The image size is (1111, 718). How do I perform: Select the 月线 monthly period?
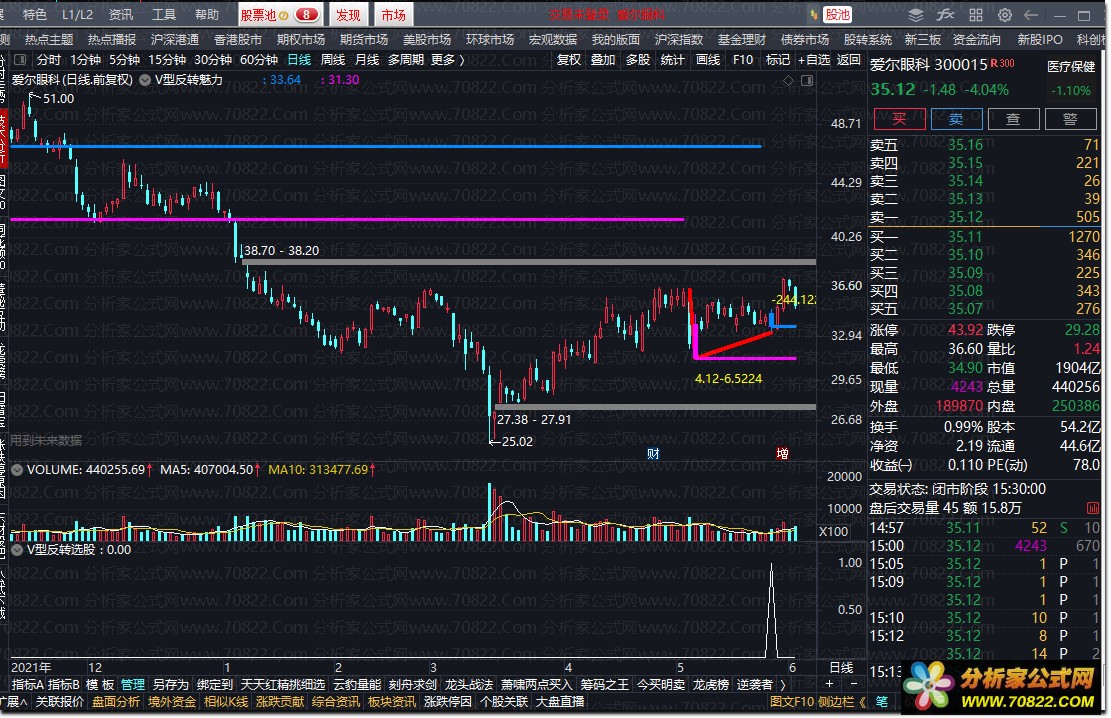[x=366, y=60]
